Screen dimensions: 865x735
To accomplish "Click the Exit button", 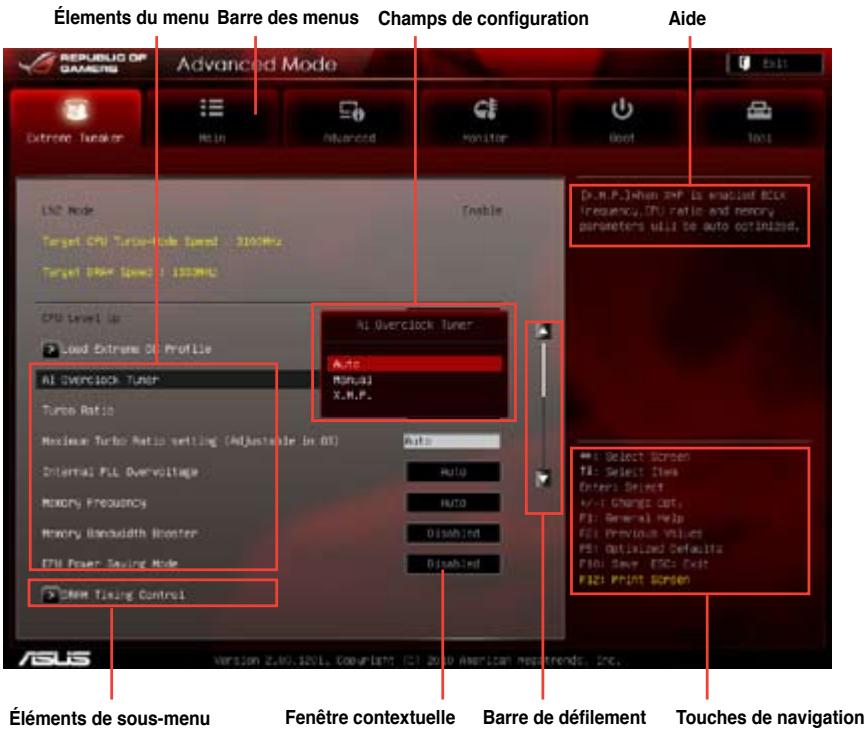I will [775, 64].
